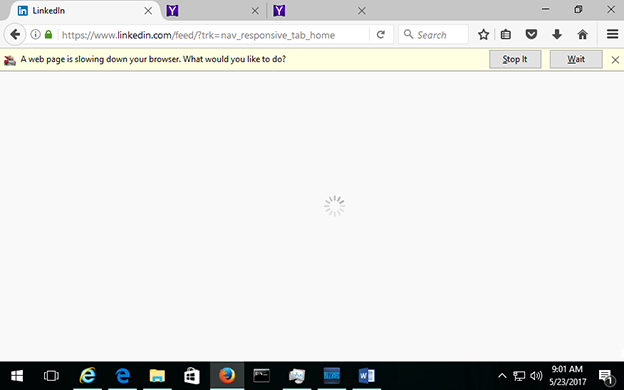Open the performance monitor app in taskbar
This screenshot has height=390, width=624.
297,376
